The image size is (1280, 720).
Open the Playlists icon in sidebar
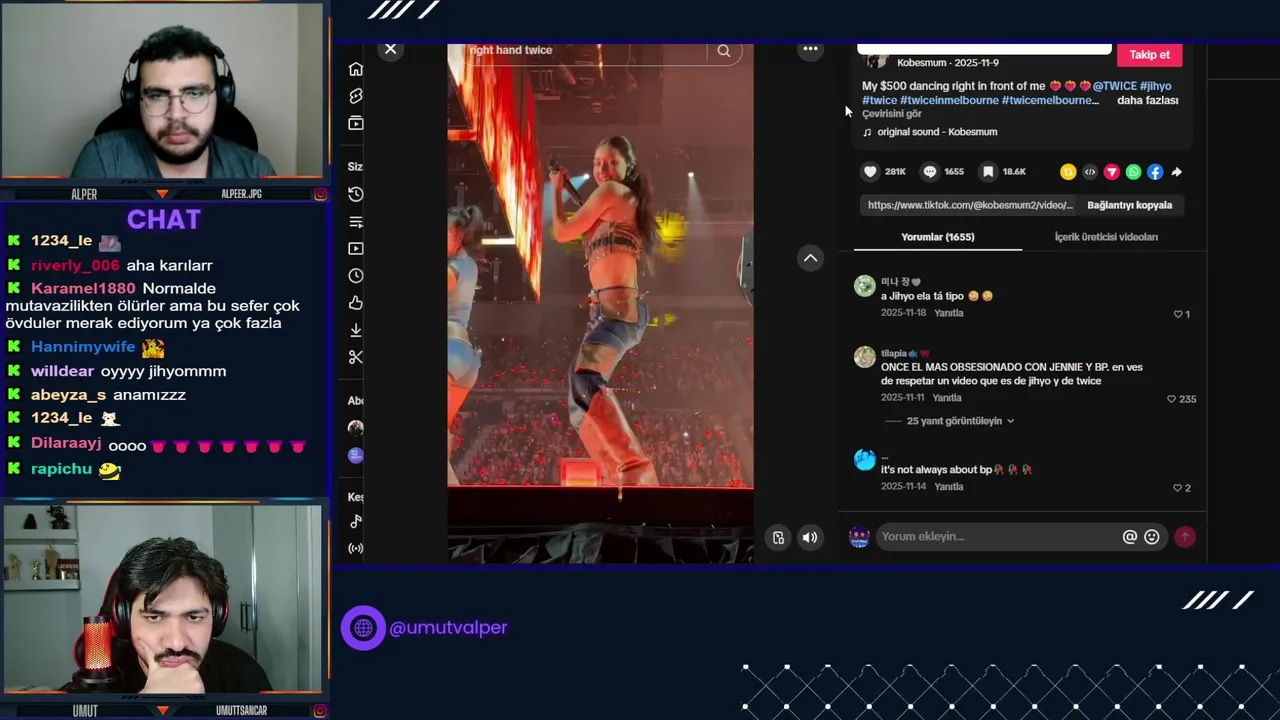tap(356, 222)
